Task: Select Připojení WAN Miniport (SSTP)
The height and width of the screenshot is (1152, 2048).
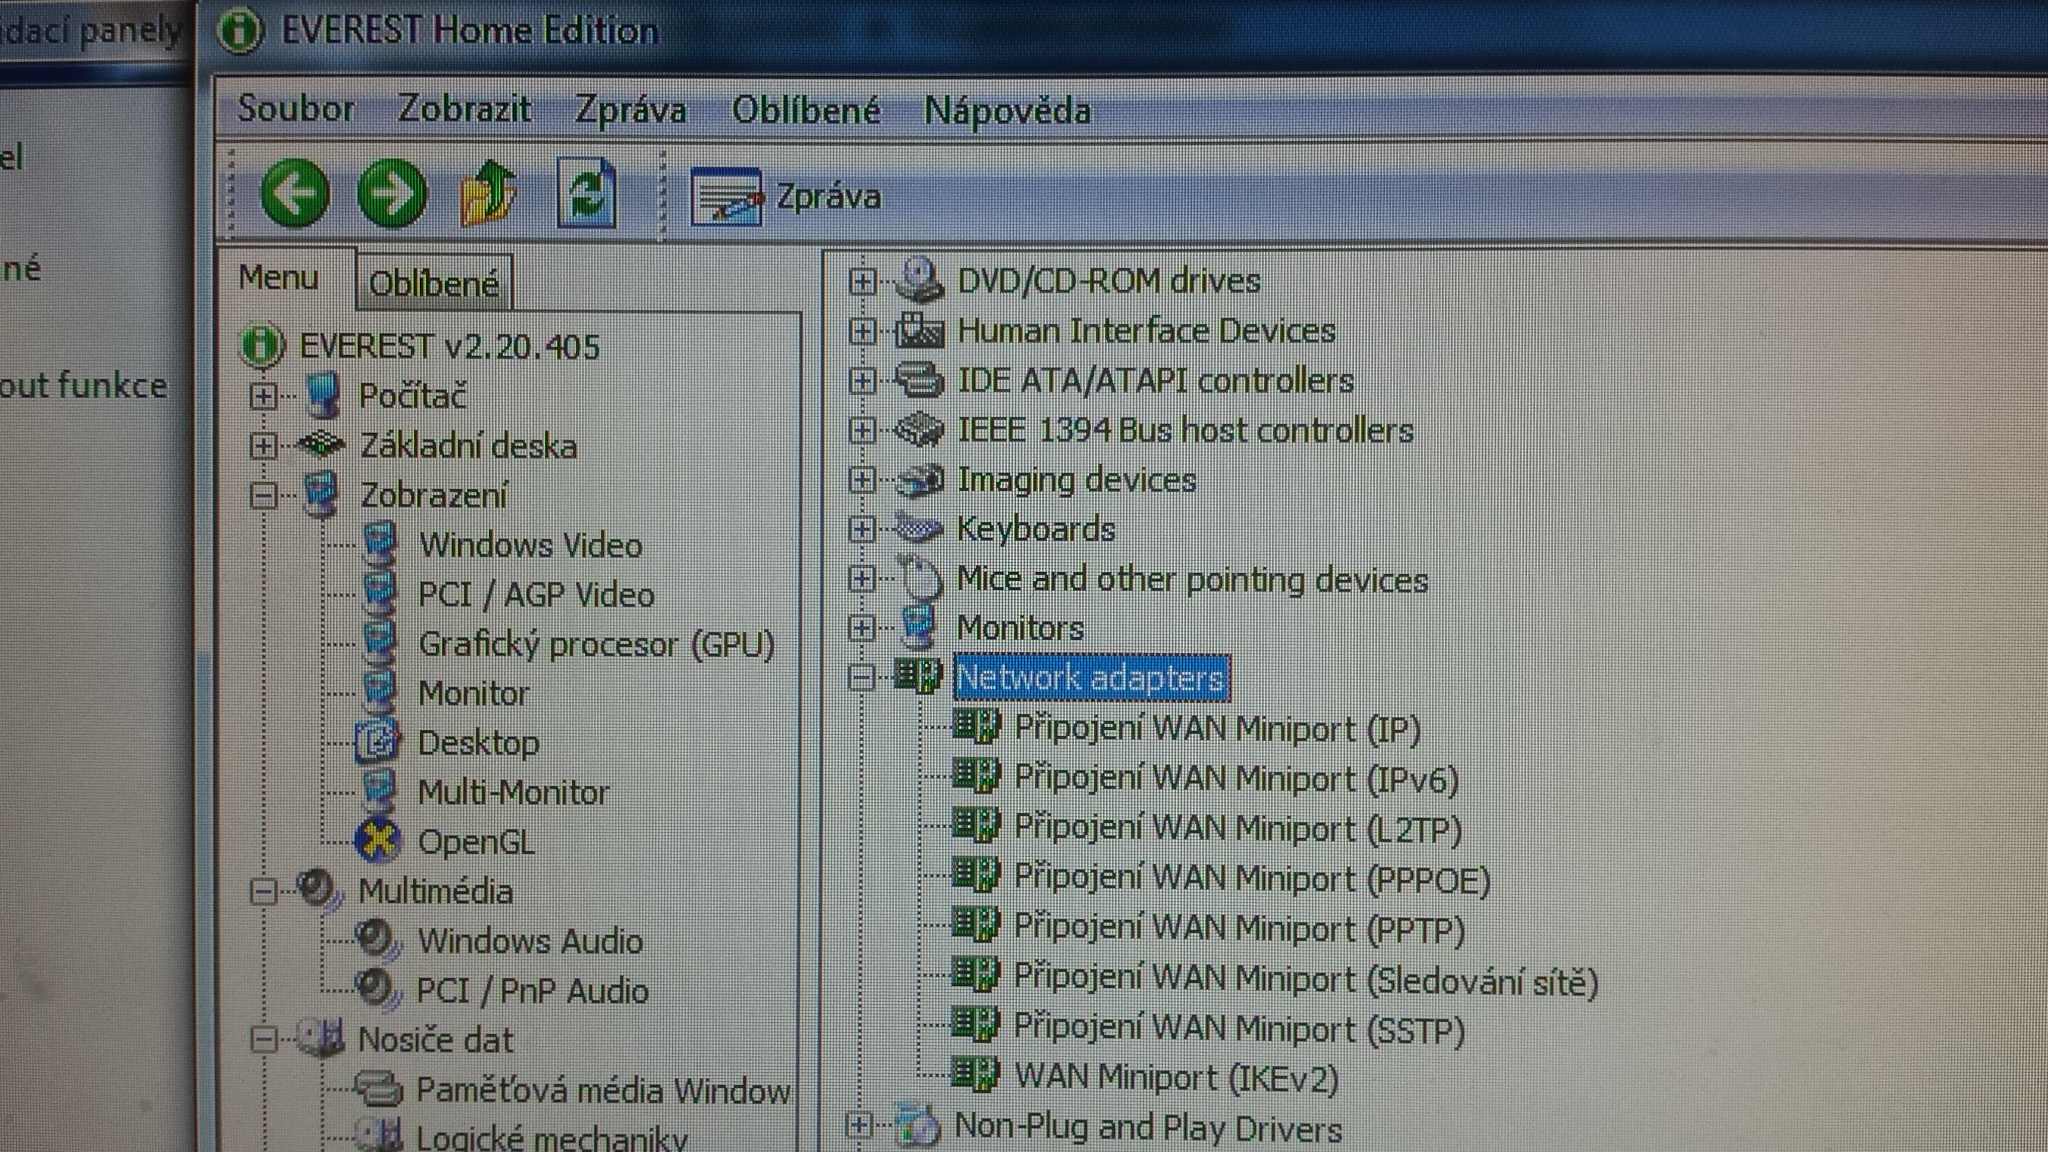Action: [1239, 1028]
